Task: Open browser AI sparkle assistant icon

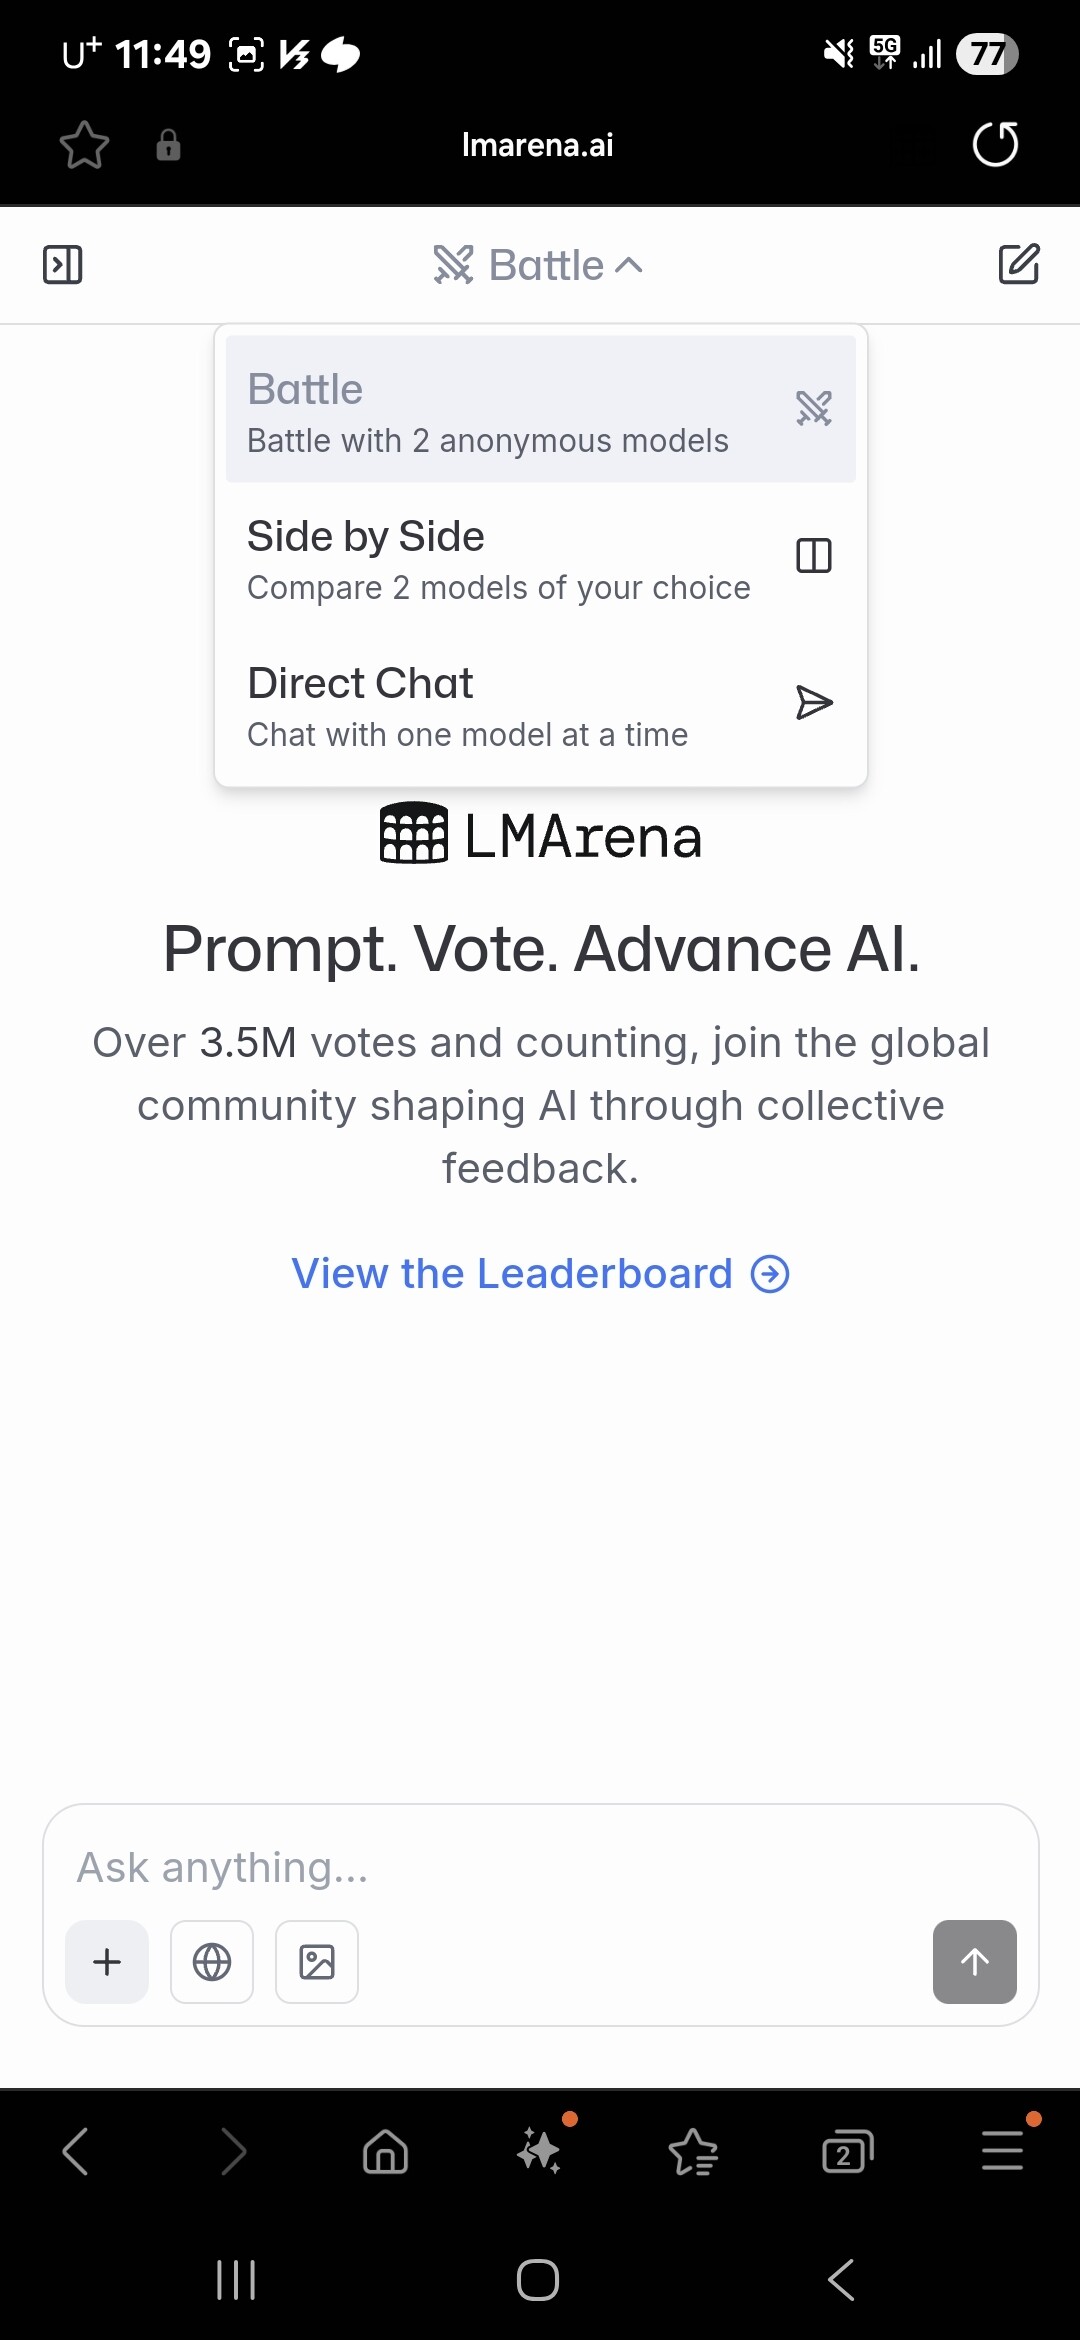Action: click(540, 2150)
